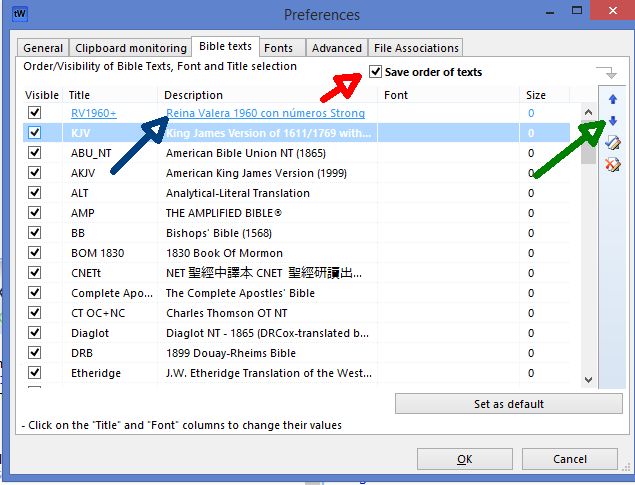Toggle Visible checkbox for ALT

click(x=34, y=192)
